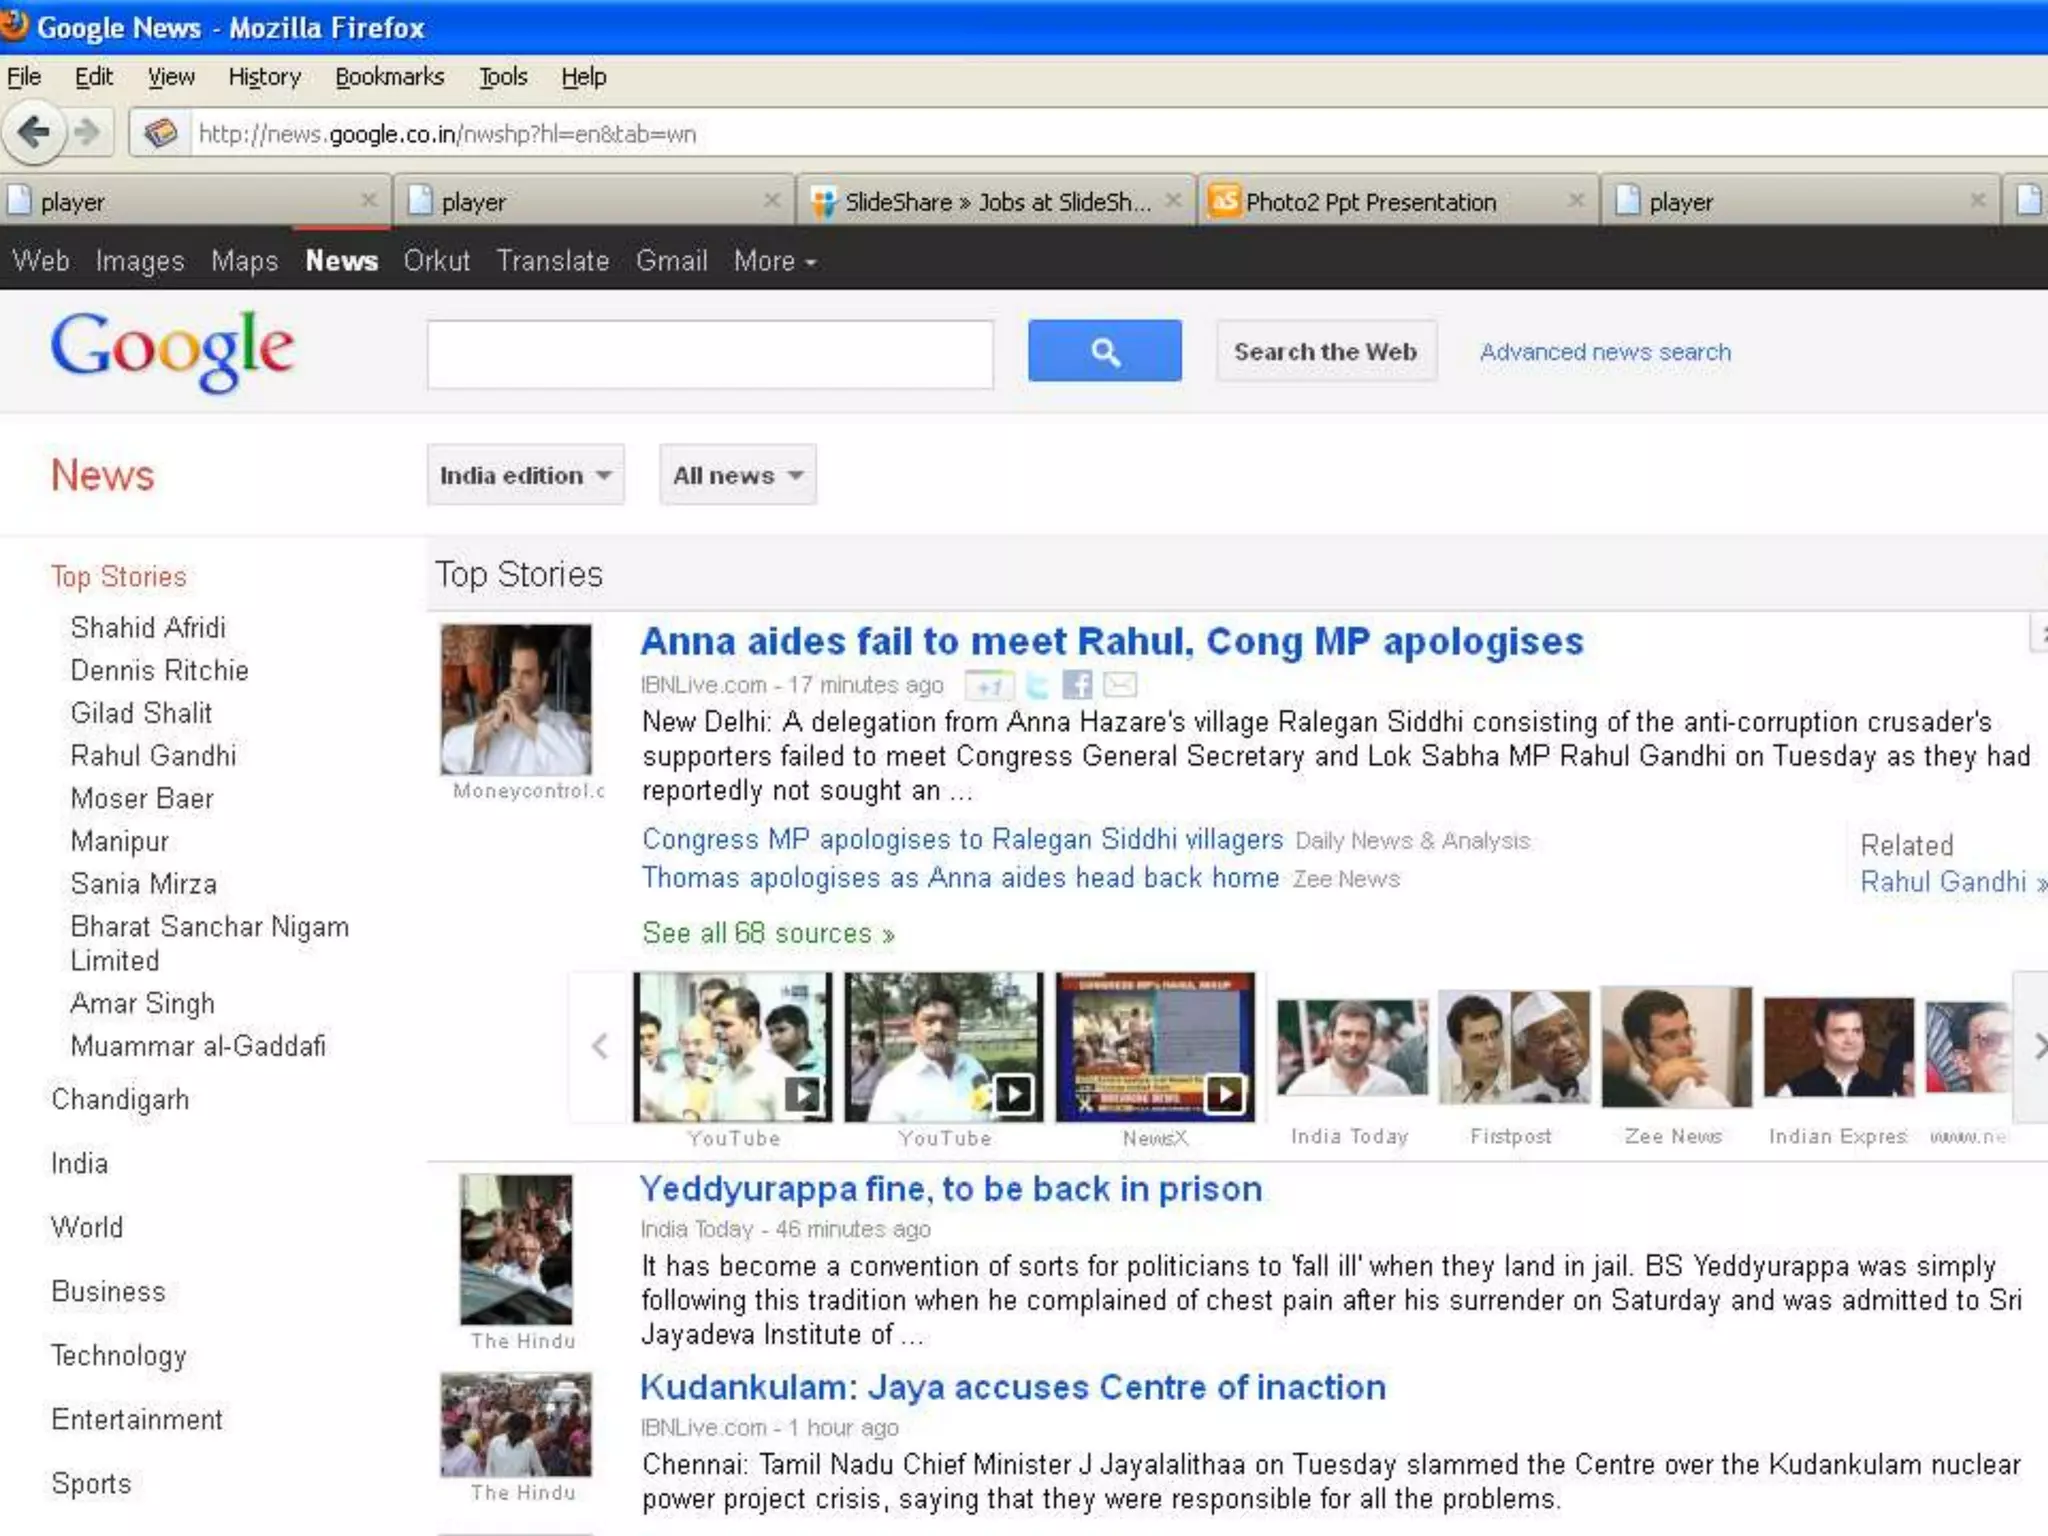Click the site identity icon in address bar

click(x=160, y=133)
